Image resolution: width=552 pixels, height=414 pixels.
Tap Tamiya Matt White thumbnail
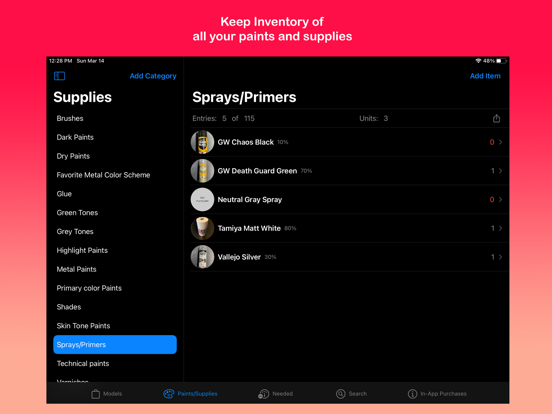tap(202, 228)
